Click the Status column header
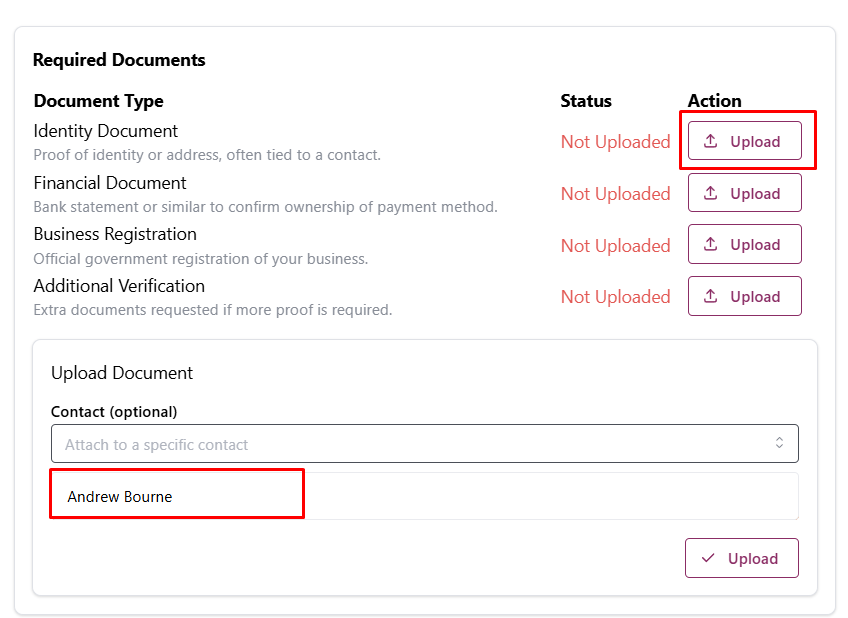 (x=586, y=101)
